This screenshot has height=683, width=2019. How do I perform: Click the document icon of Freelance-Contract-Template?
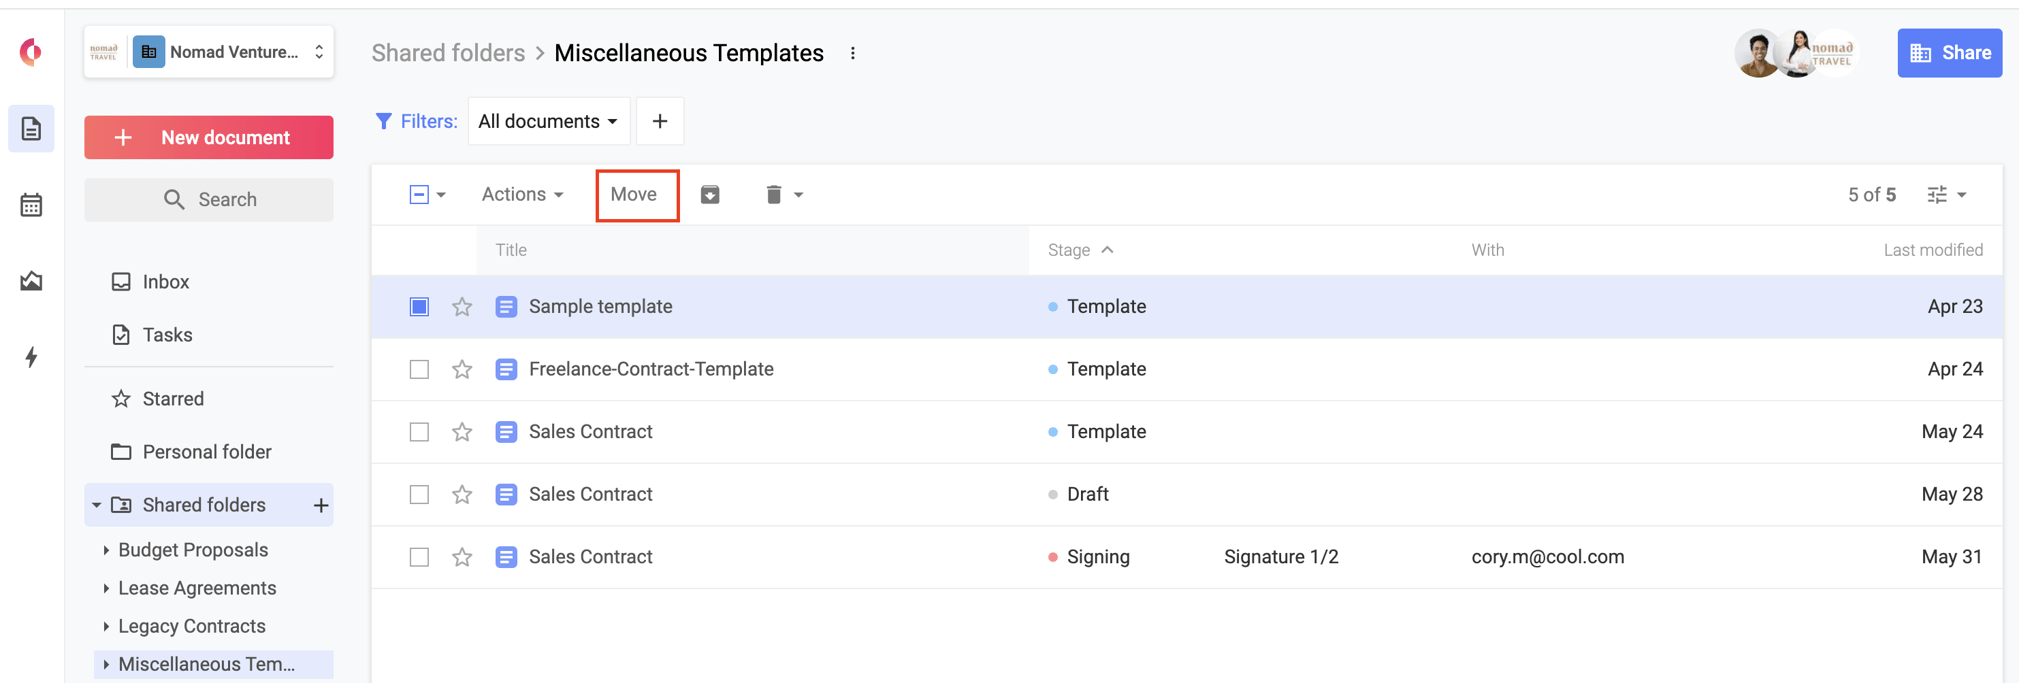point(506,370)
